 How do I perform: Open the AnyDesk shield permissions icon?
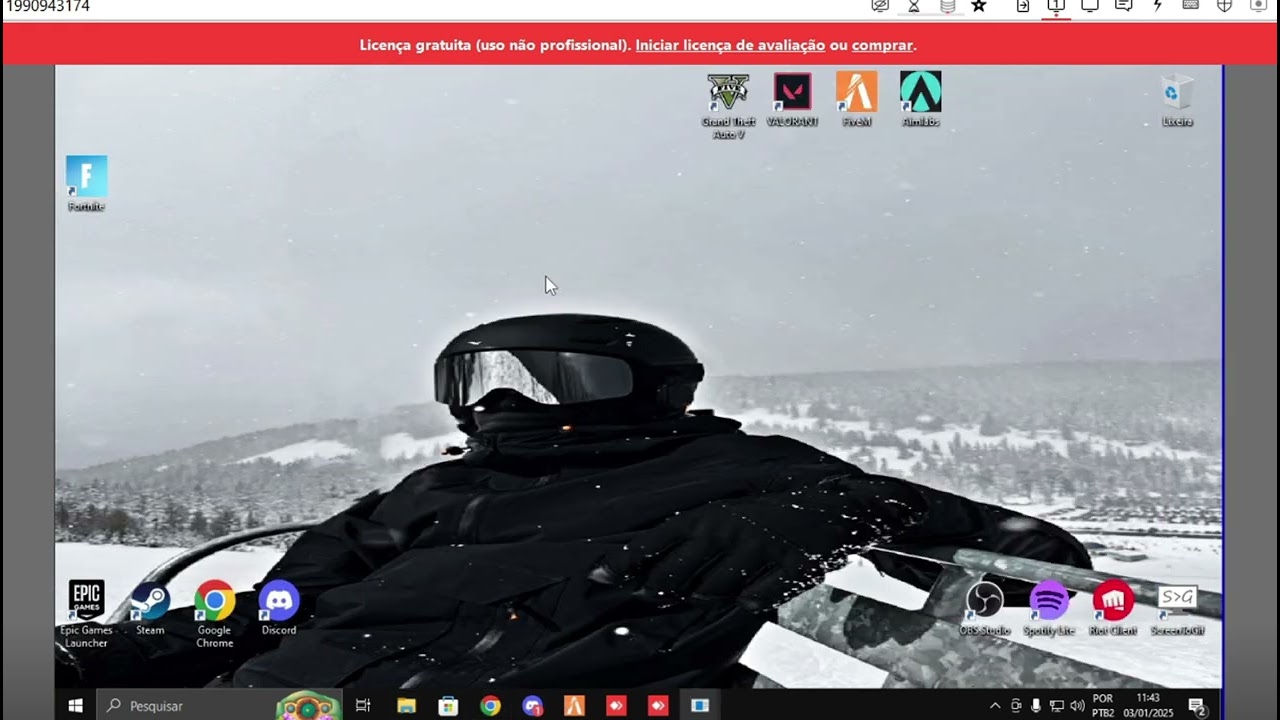[x=1224, y=6]
